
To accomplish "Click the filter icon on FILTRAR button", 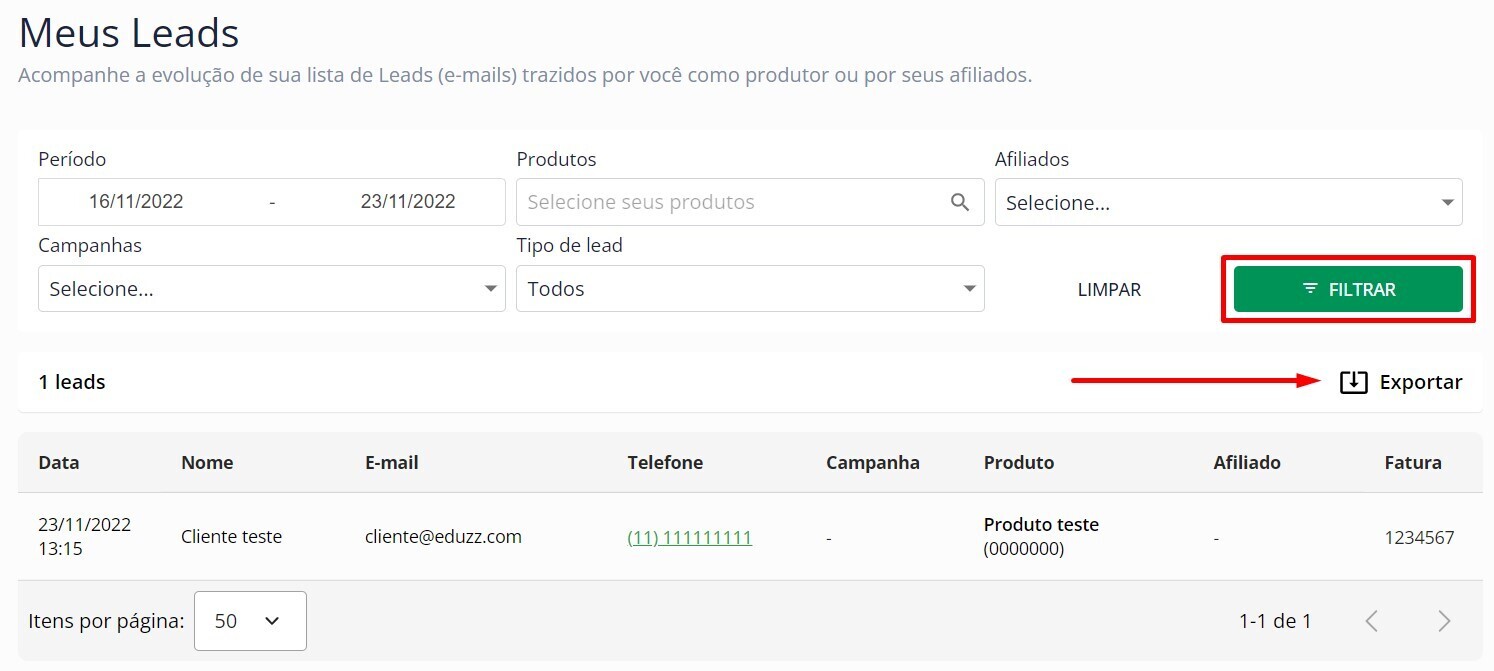I will (x=1310, y=289).
